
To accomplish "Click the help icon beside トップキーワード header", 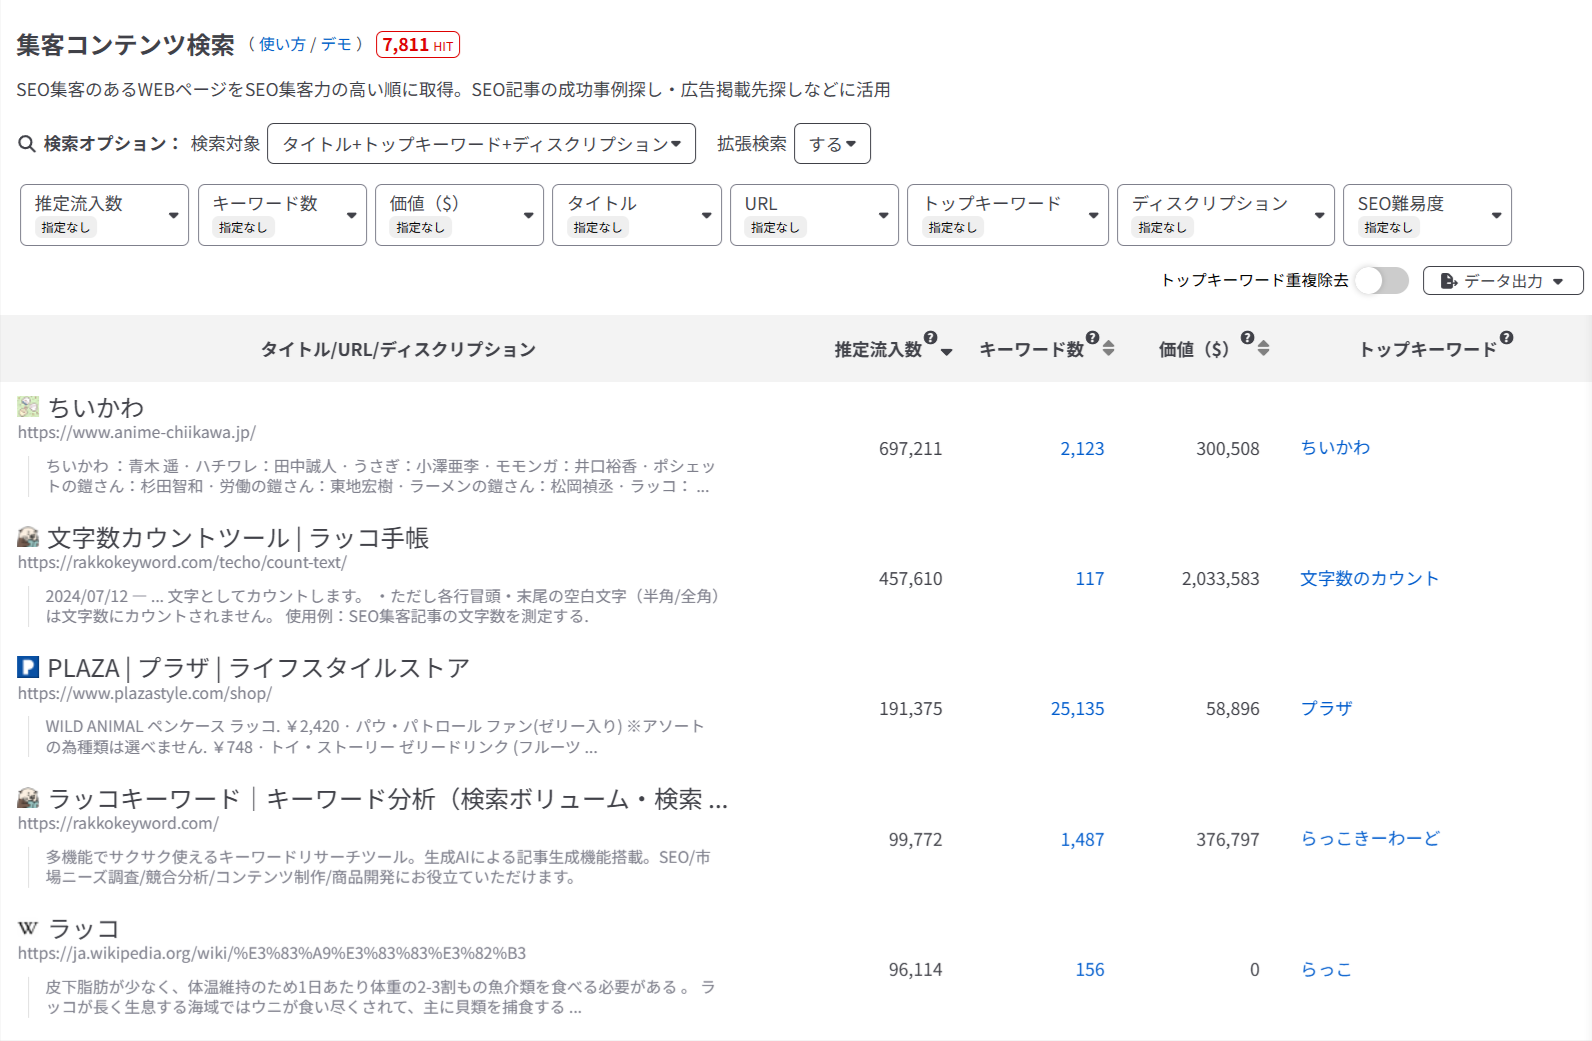I will tap(1506, 338).
